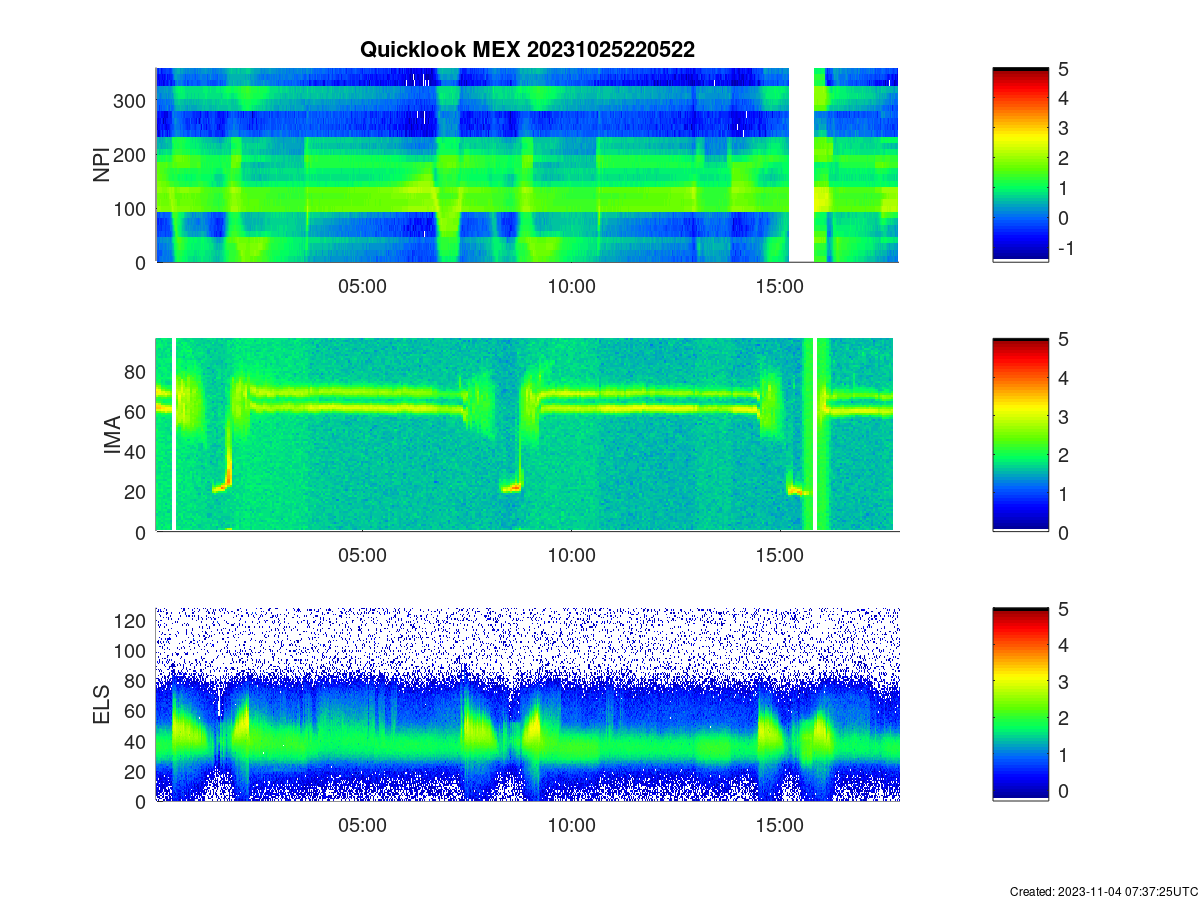The width and height of the screenshot is (1200, 900).
Task: Click the 05:00 tick under IMA plot
Action: click(363, 555)
